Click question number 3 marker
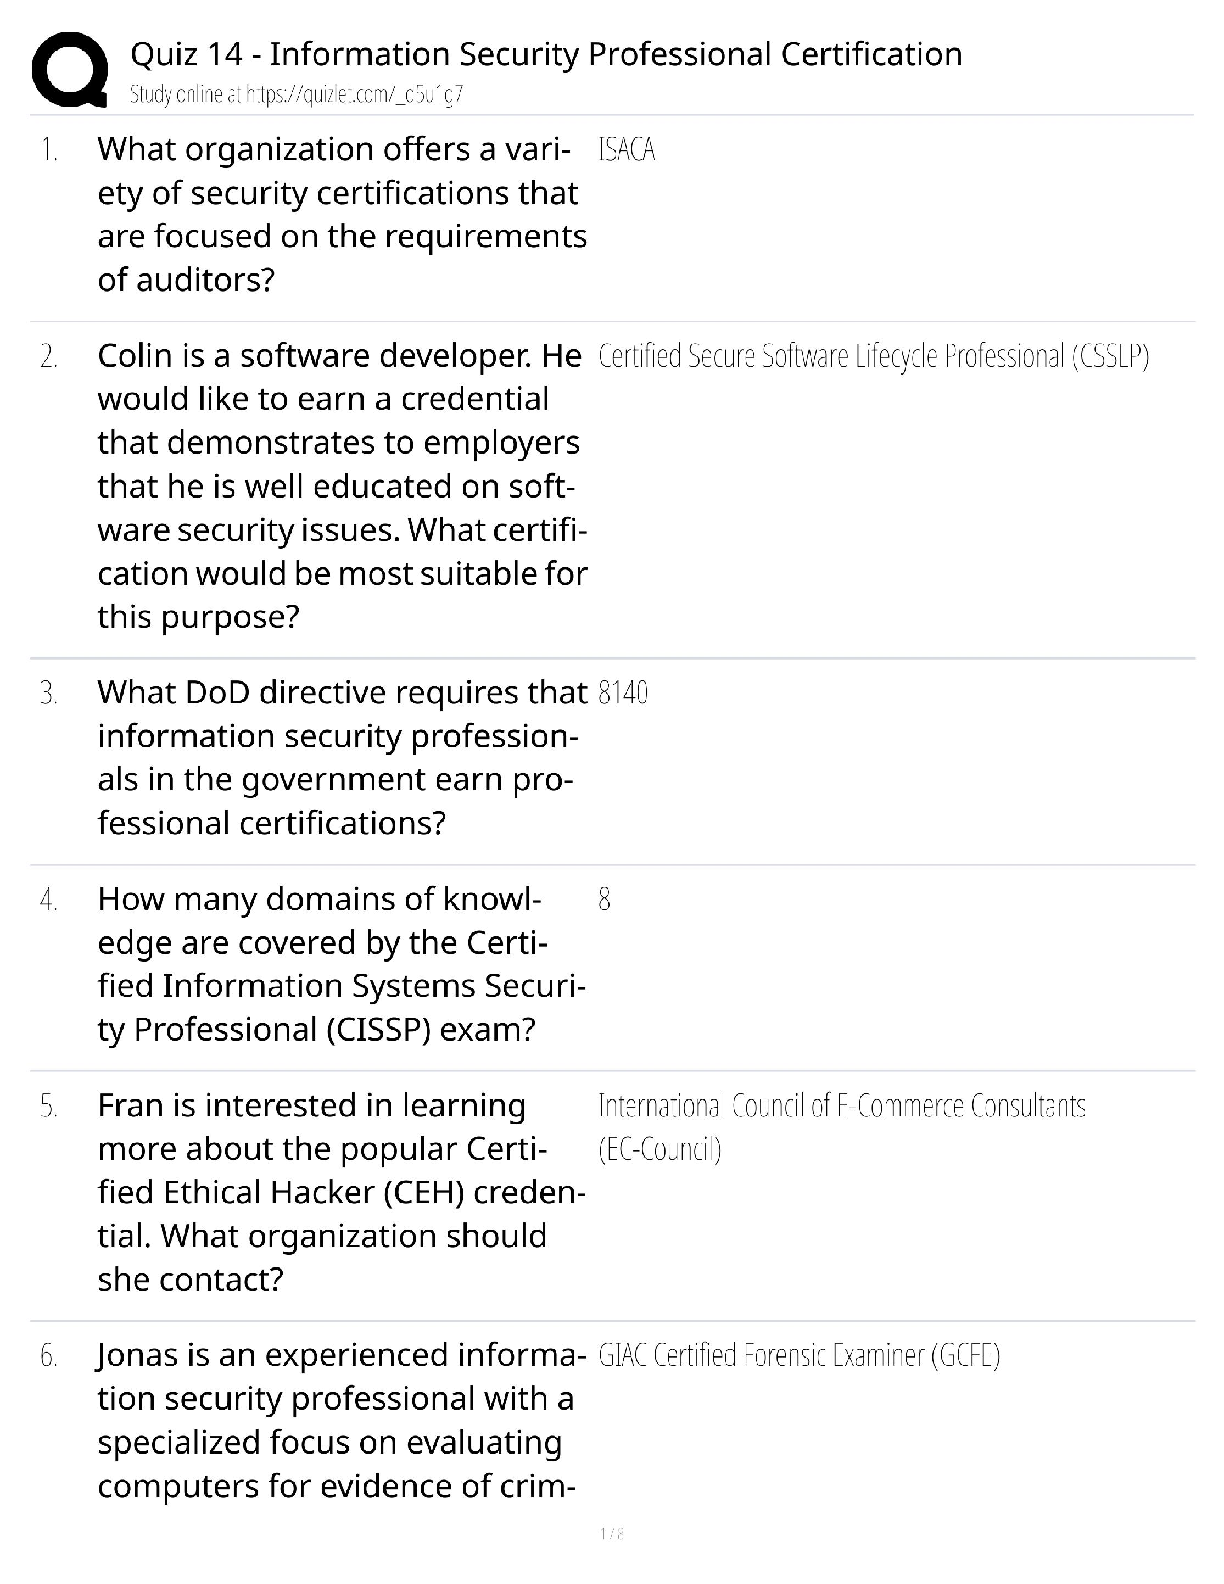This screenshot has height=1584, width=1224. (x=49, y=692)
